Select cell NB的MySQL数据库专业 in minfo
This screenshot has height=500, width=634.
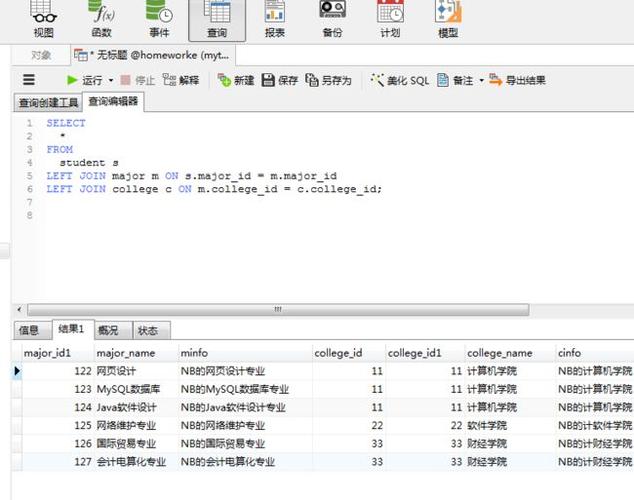tap(245, 389)
